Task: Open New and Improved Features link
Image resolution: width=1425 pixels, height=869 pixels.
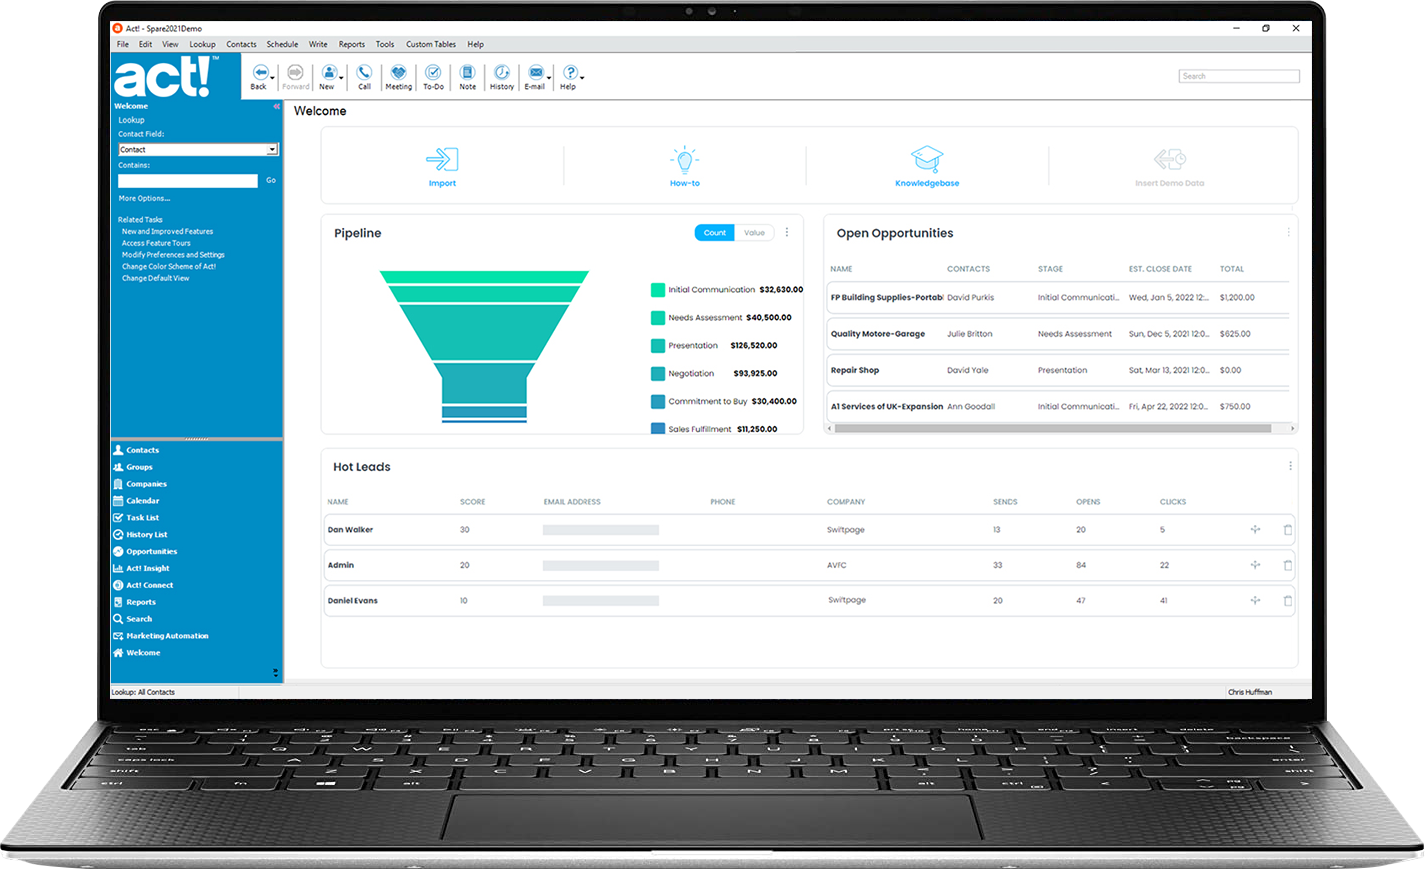Action: pos(167,231)
